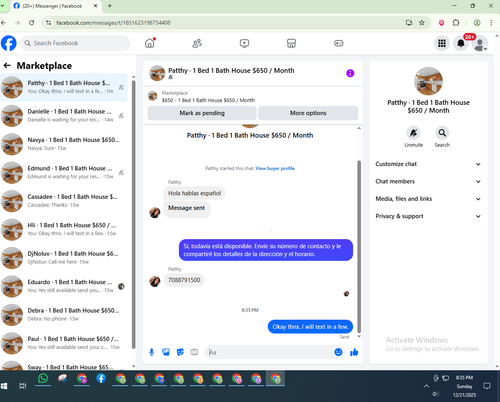Record a voice clip with microphone icon
The width and height of the screenshot is (500, 402).
tap(152, 352)
